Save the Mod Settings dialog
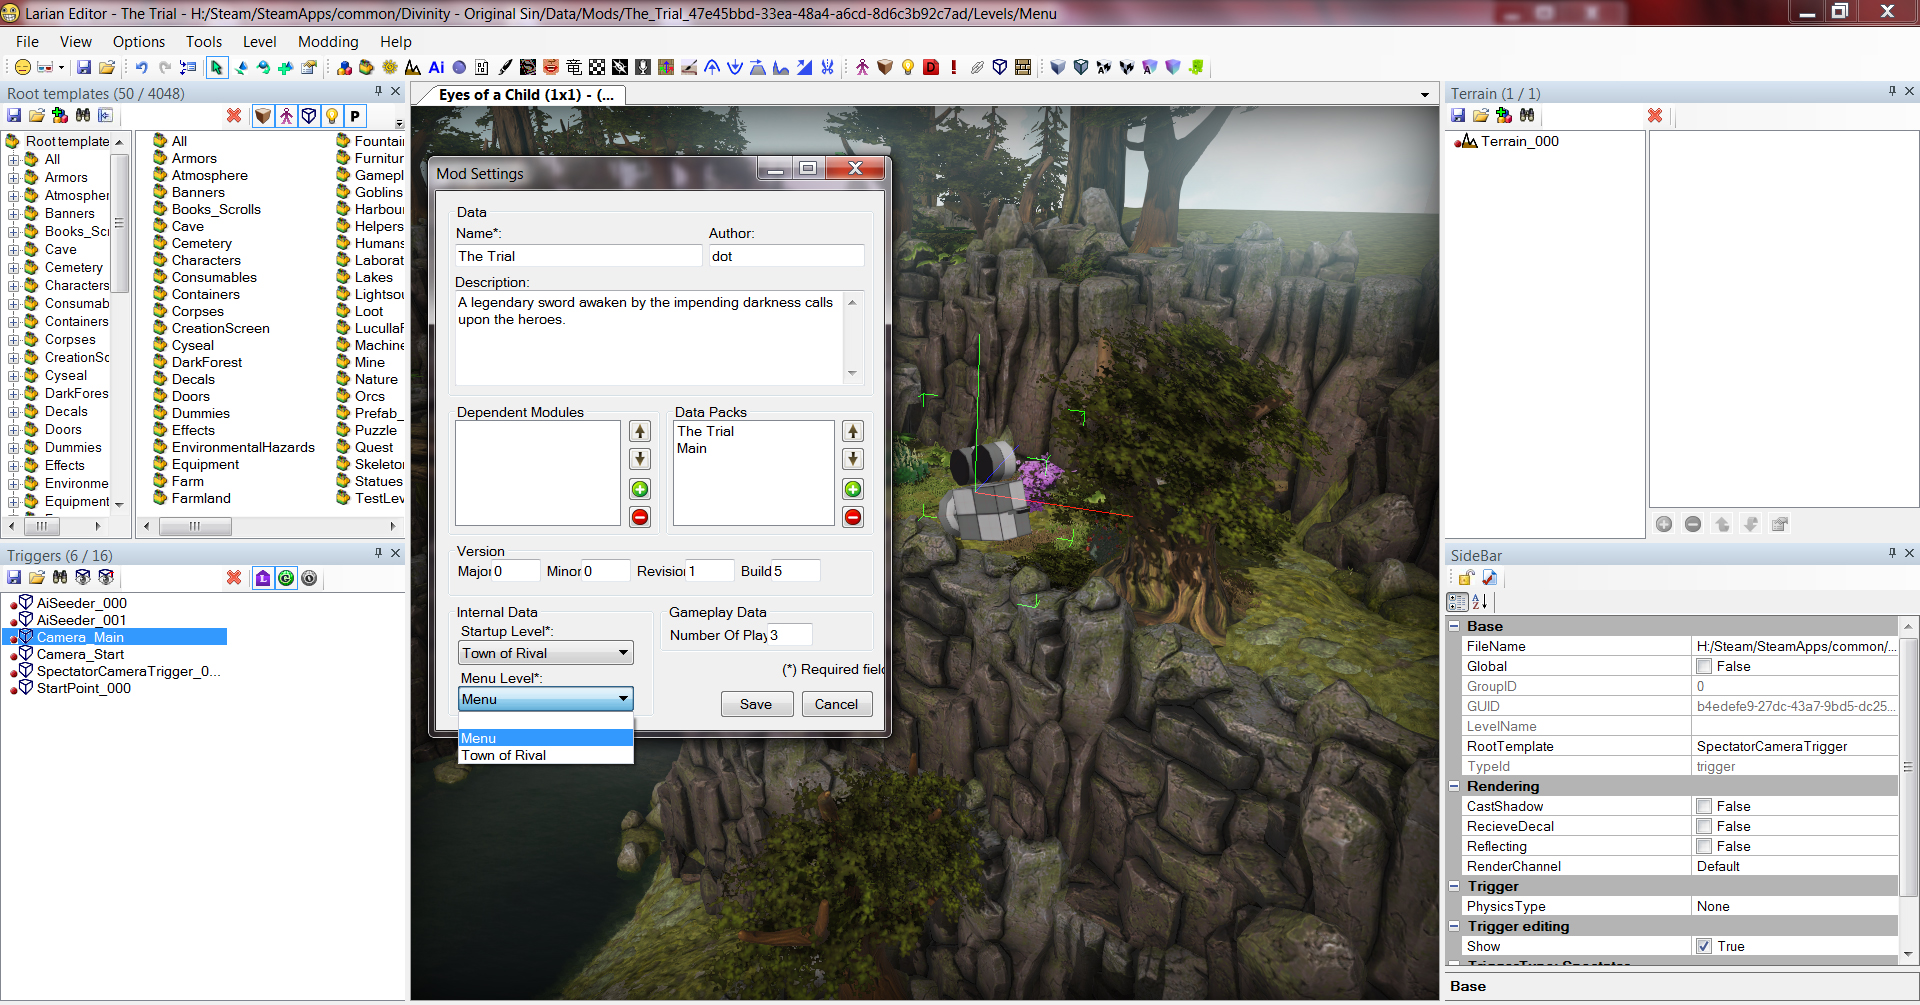 tap(756, 704)
